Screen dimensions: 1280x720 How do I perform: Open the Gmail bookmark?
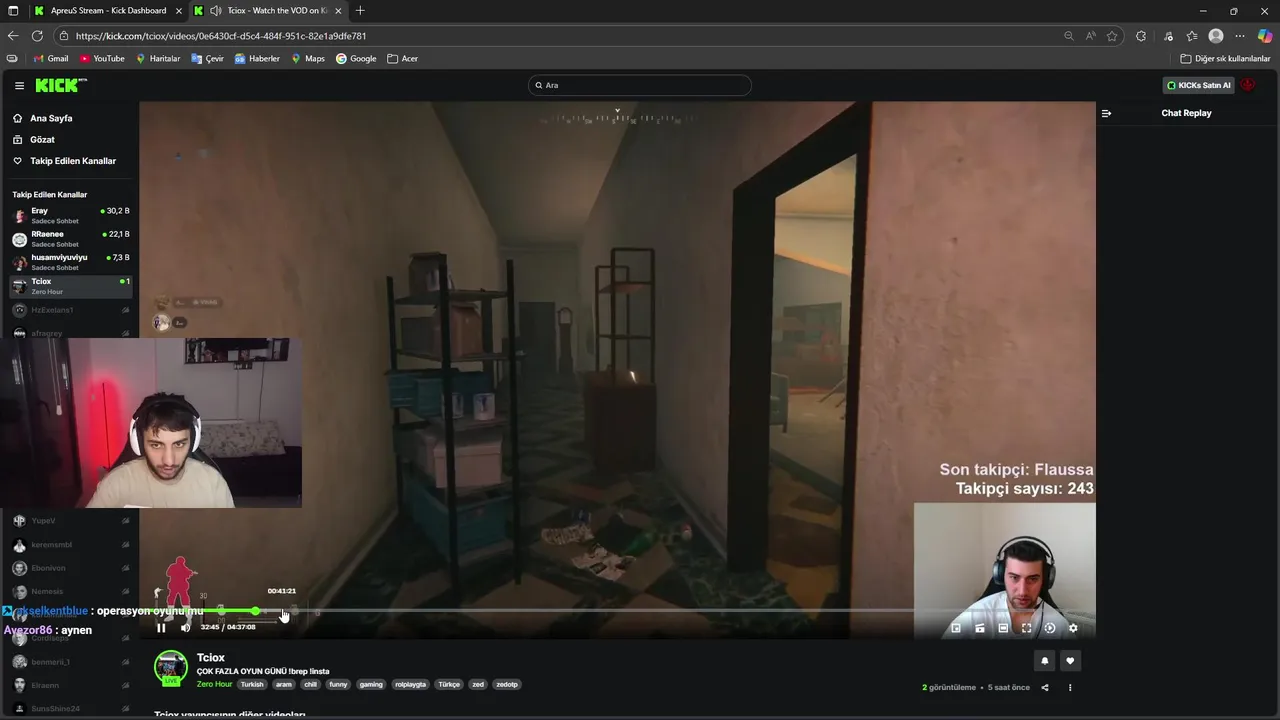click(x=51, y=59)
